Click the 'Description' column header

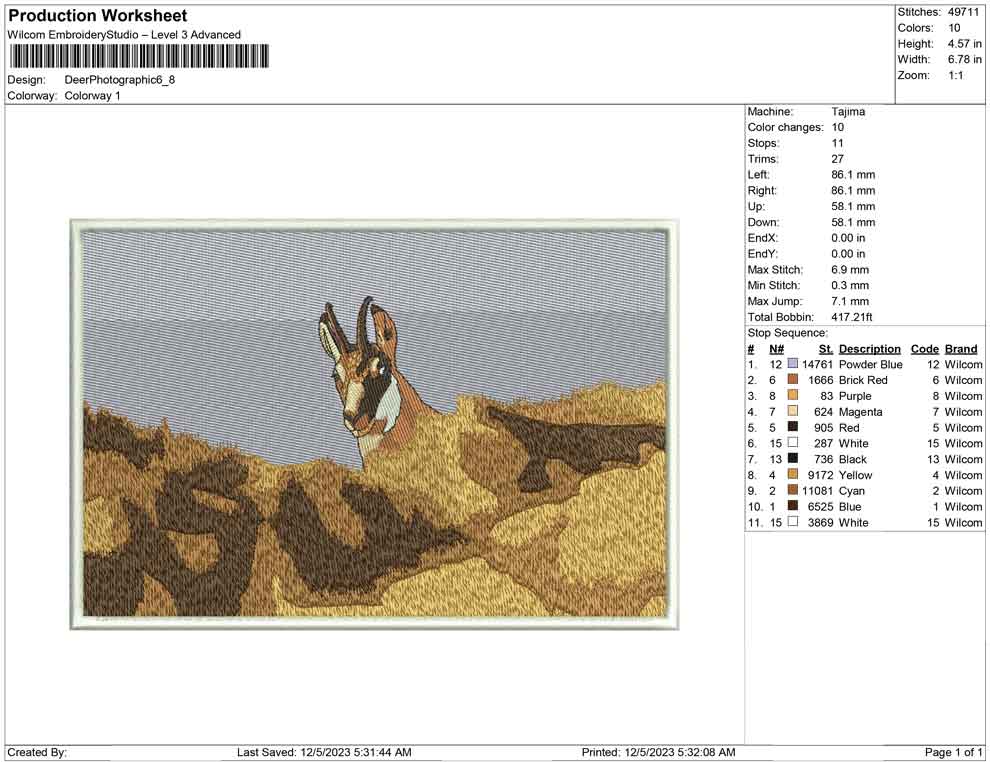click(869, 349)
